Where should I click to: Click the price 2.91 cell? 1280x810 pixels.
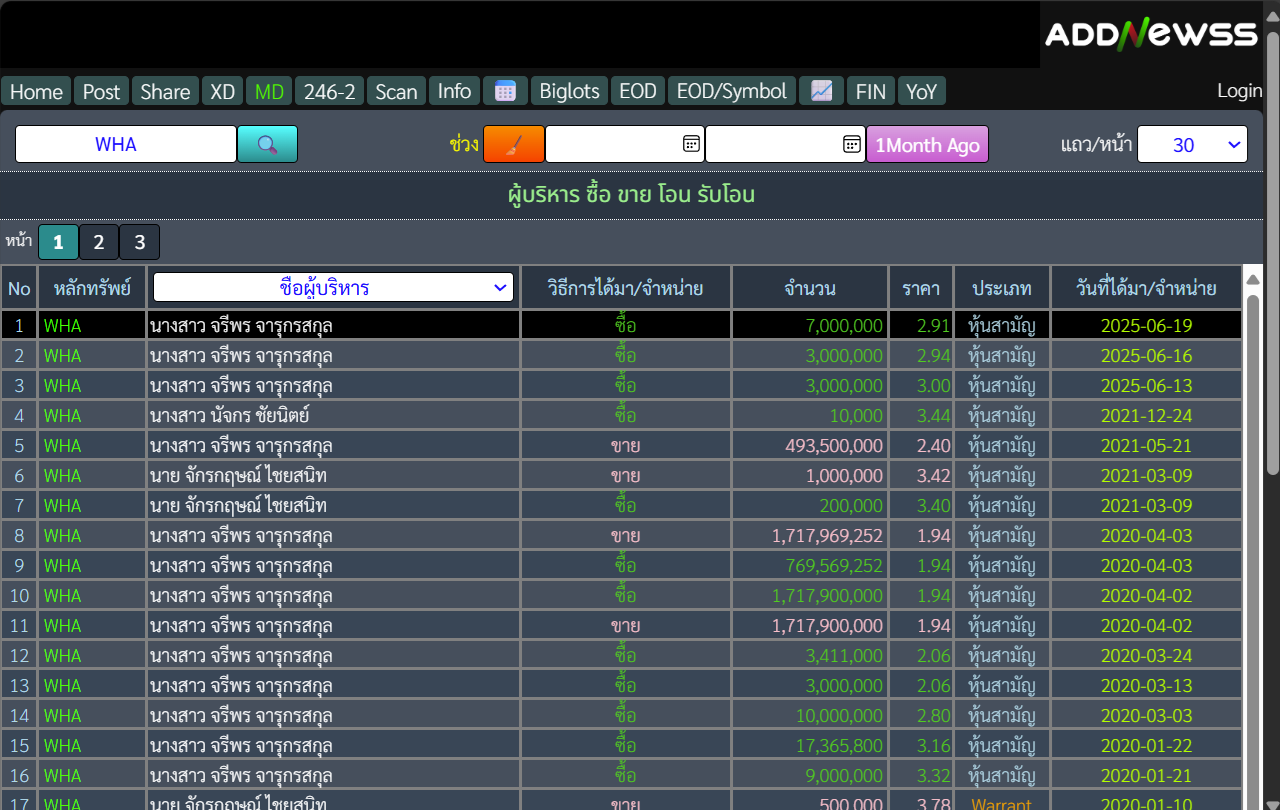coord(921,325)
